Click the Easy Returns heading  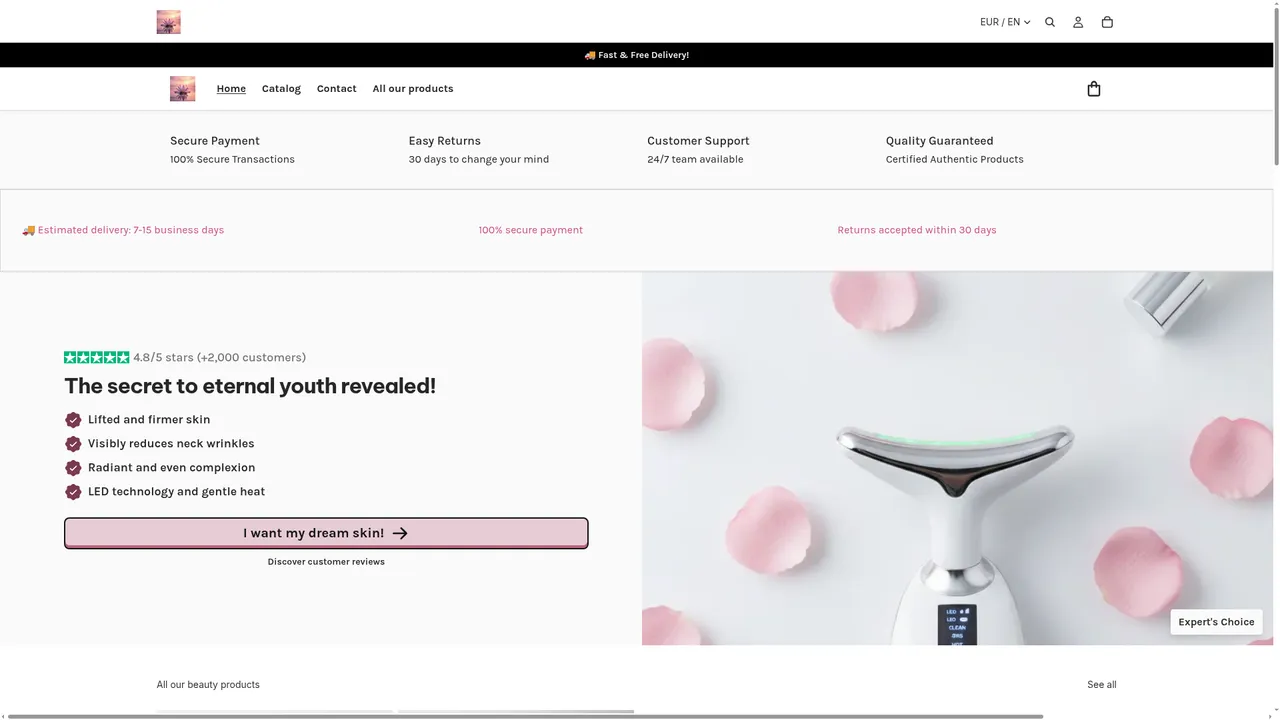(445, 141)
